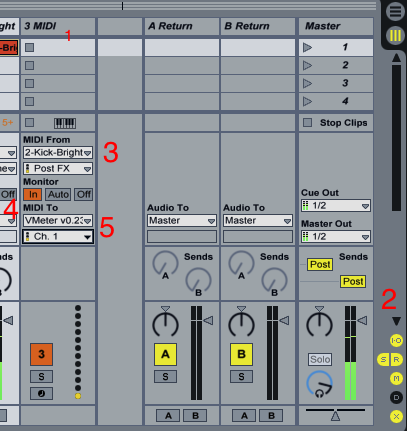Screen dimensions: 407x431
Task: Toggle Mixer section with M button
Action: (396, 378)
